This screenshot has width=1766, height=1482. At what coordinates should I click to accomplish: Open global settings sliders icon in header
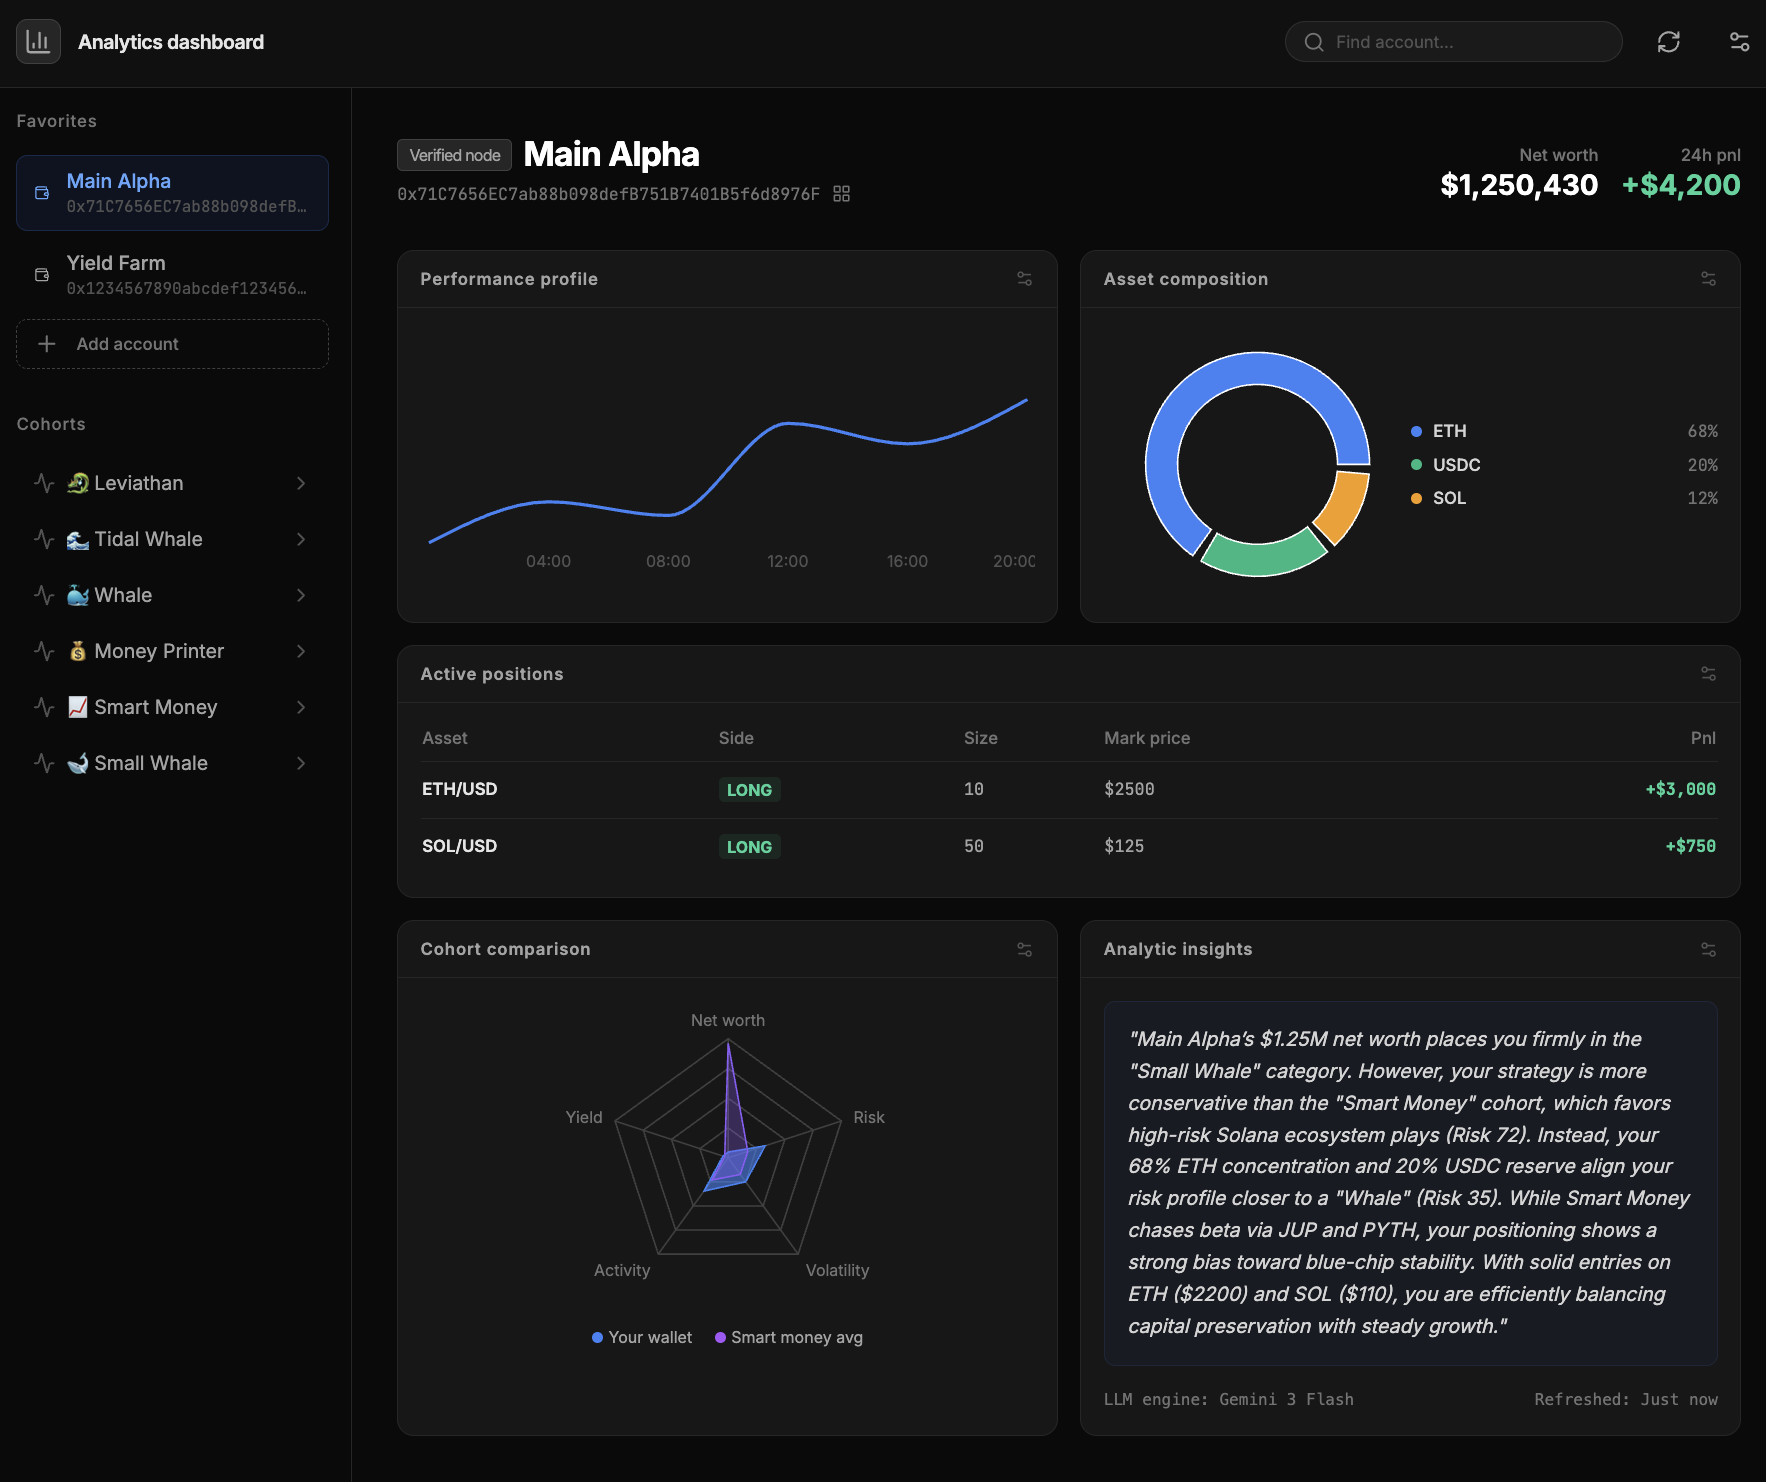coord(1739,42)
